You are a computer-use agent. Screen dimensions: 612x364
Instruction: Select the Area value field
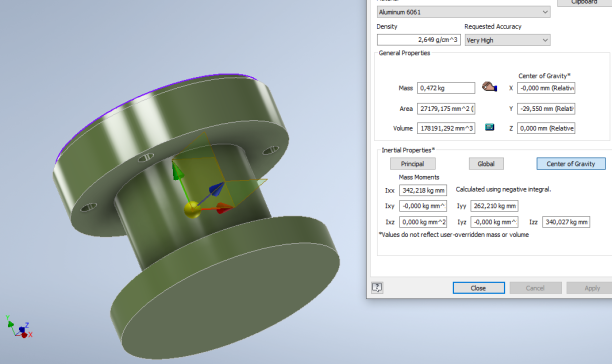(x=446, y=109)
